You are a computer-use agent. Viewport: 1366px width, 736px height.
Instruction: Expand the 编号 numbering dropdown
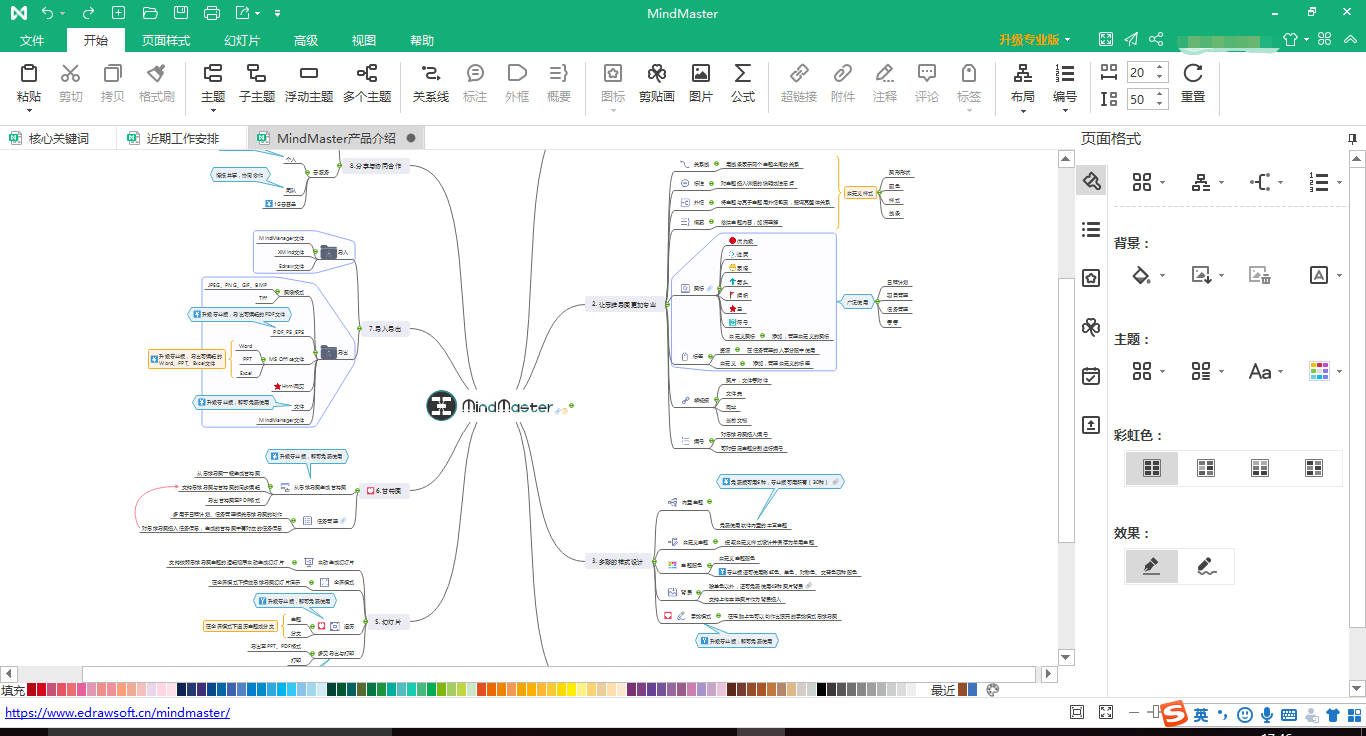(x=1065, y=112)
